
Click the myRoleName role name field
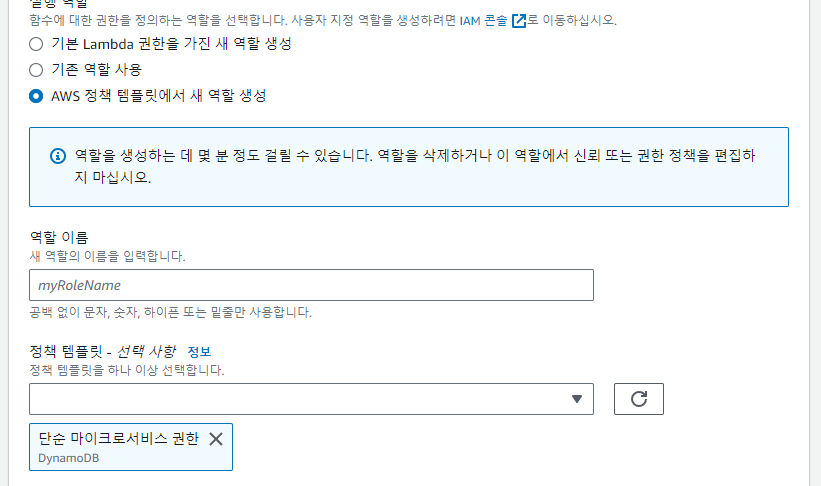tap(311, 285)
